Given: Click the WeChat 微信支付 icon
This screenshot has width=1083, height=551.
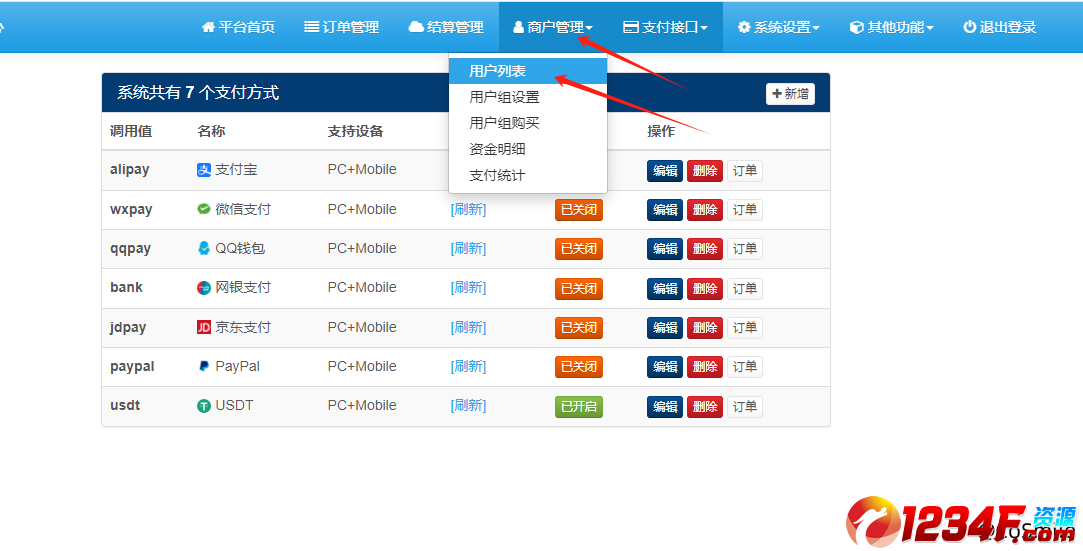Looking at the screenshot, I should pos(204,209).
